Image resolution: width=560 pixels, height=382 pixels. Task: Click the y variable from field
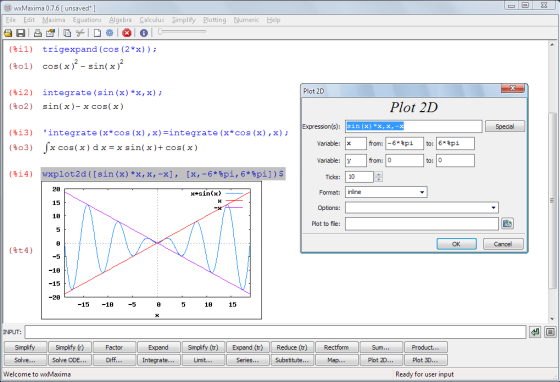tap(404, 161)
